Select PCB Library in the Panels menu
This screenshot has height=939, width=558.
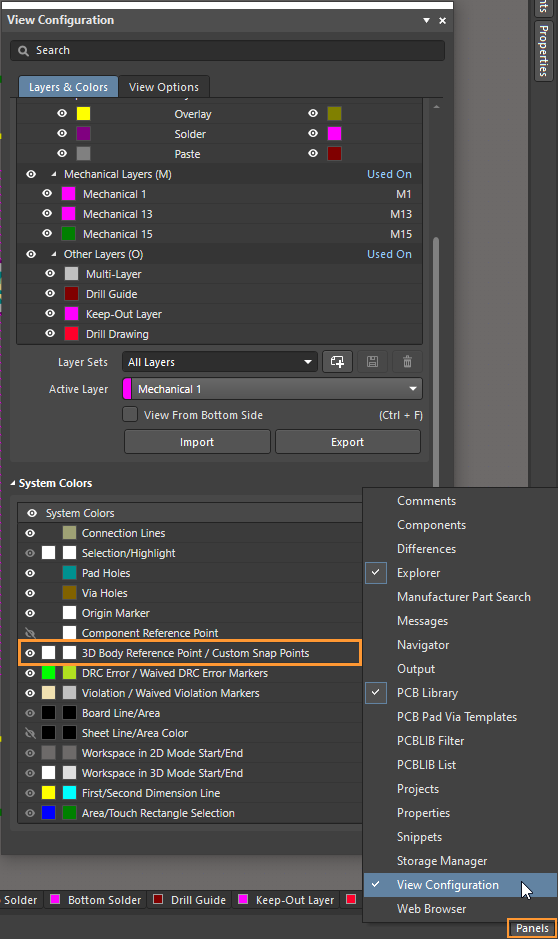[427, 693]
